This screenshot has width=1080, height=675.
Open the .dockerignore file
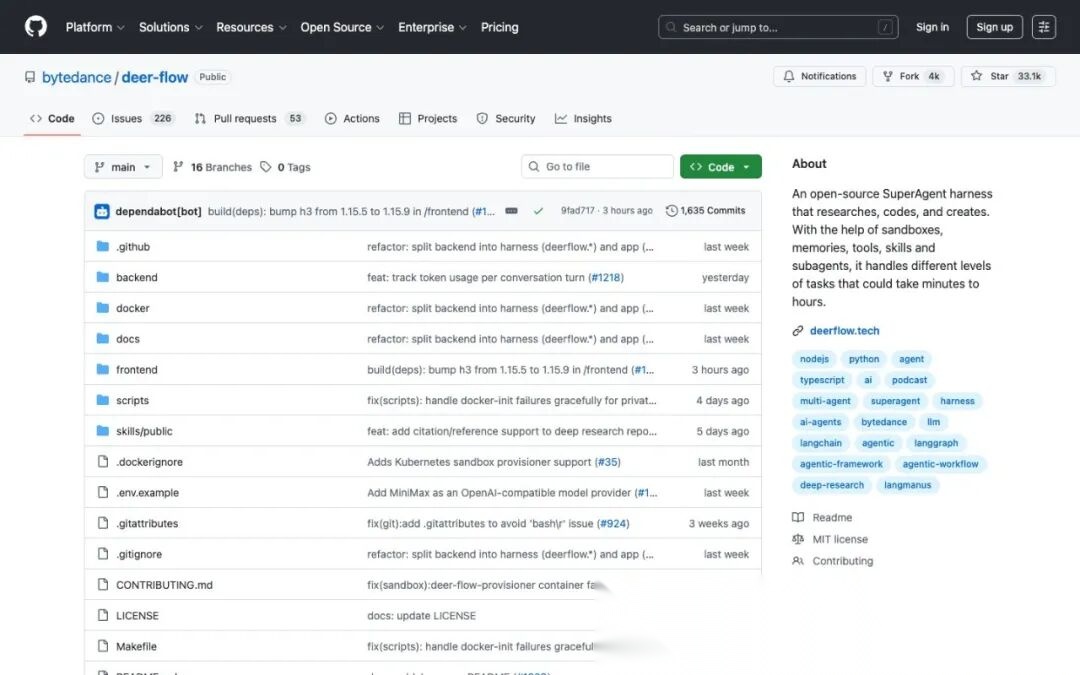149,462
